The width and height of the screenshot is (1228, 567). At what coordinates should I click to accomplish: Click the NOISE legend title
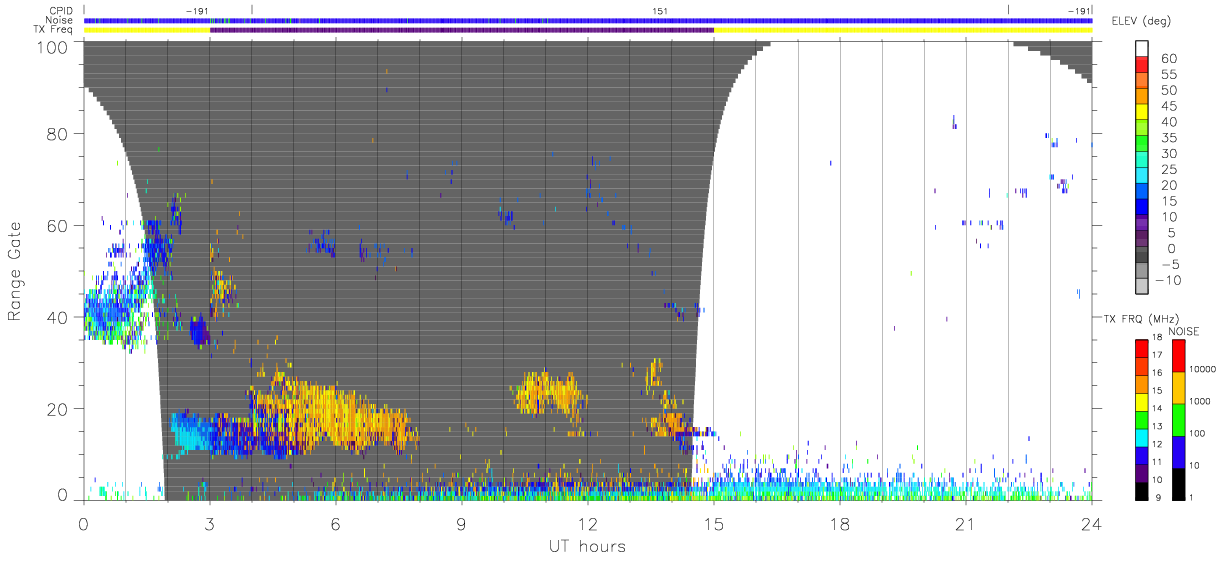pos(1183,331)
